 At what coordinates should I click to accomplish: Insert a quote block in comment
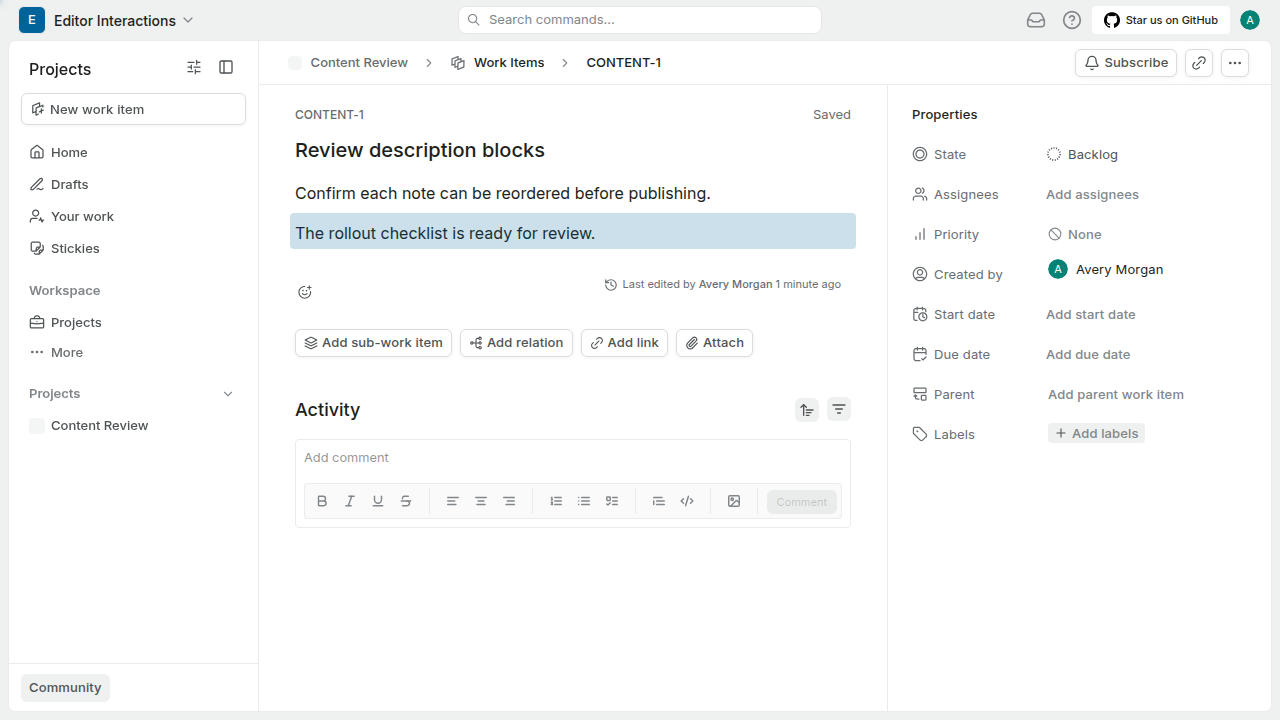coord(658,501)
